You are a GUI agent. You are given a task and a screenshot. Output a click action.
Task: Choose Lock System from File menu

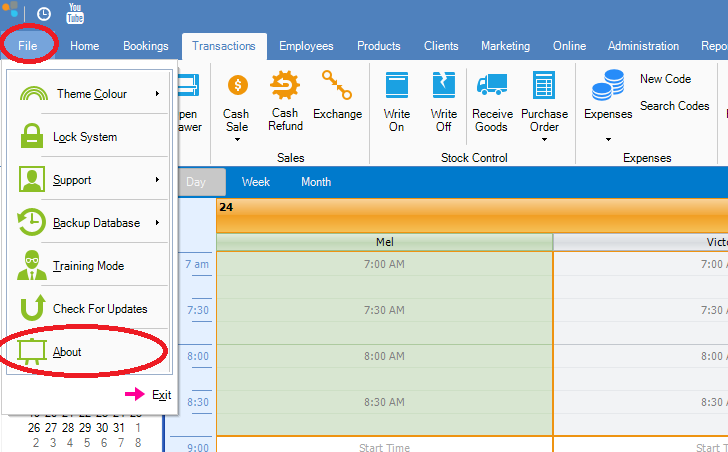click(85, 137)
